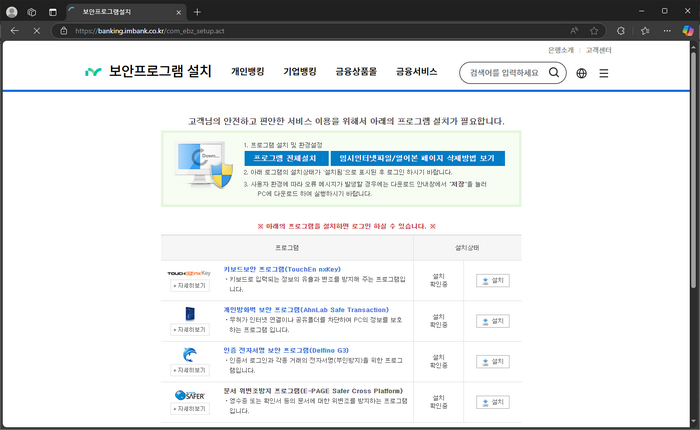Click the computer download shield illustration

[x=204, y=164]
